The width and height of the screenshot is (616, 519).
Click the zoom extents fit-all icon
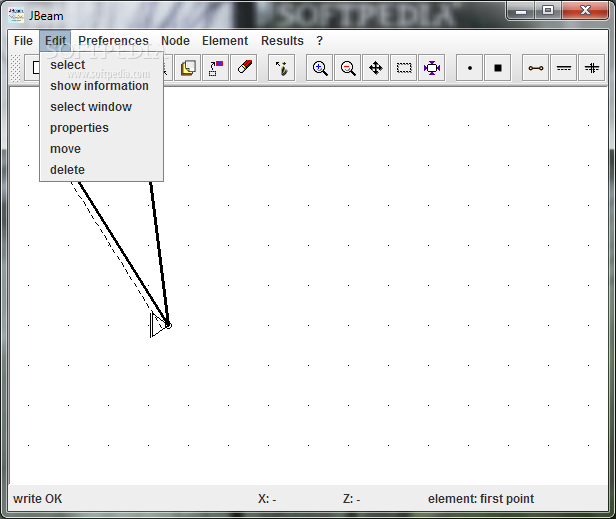(432, 68)
